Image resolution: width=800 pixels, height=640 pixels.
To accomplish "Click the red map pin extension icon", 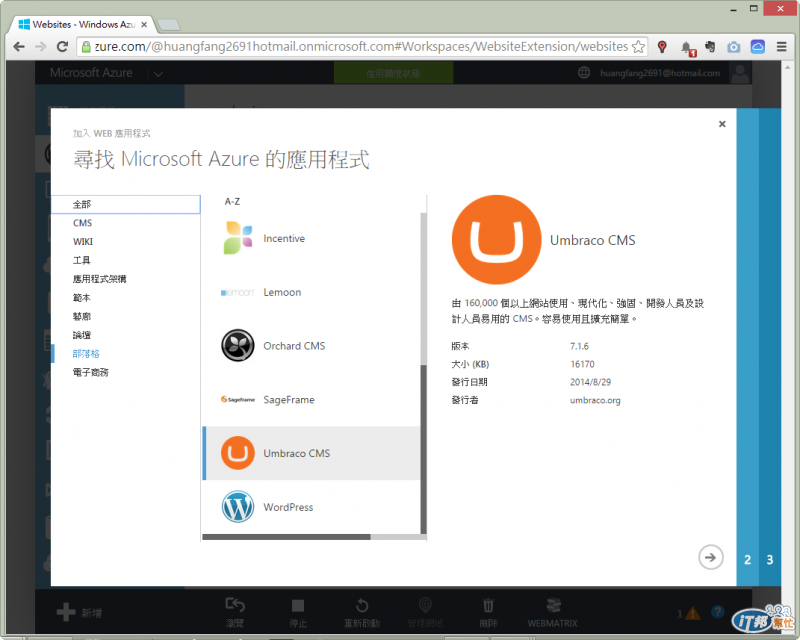I will (662, 47).
